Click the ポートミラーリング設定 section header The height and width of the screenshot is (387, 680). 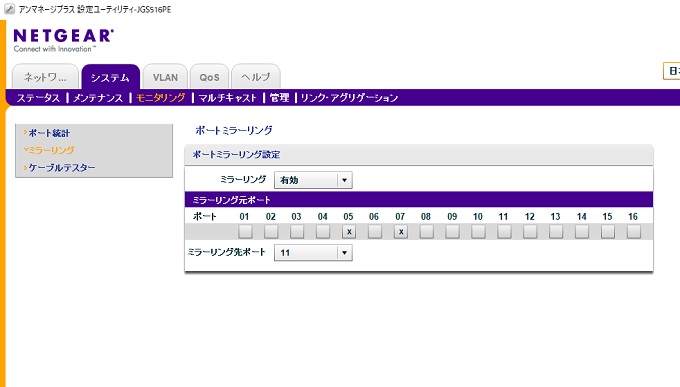pos(419,154)
